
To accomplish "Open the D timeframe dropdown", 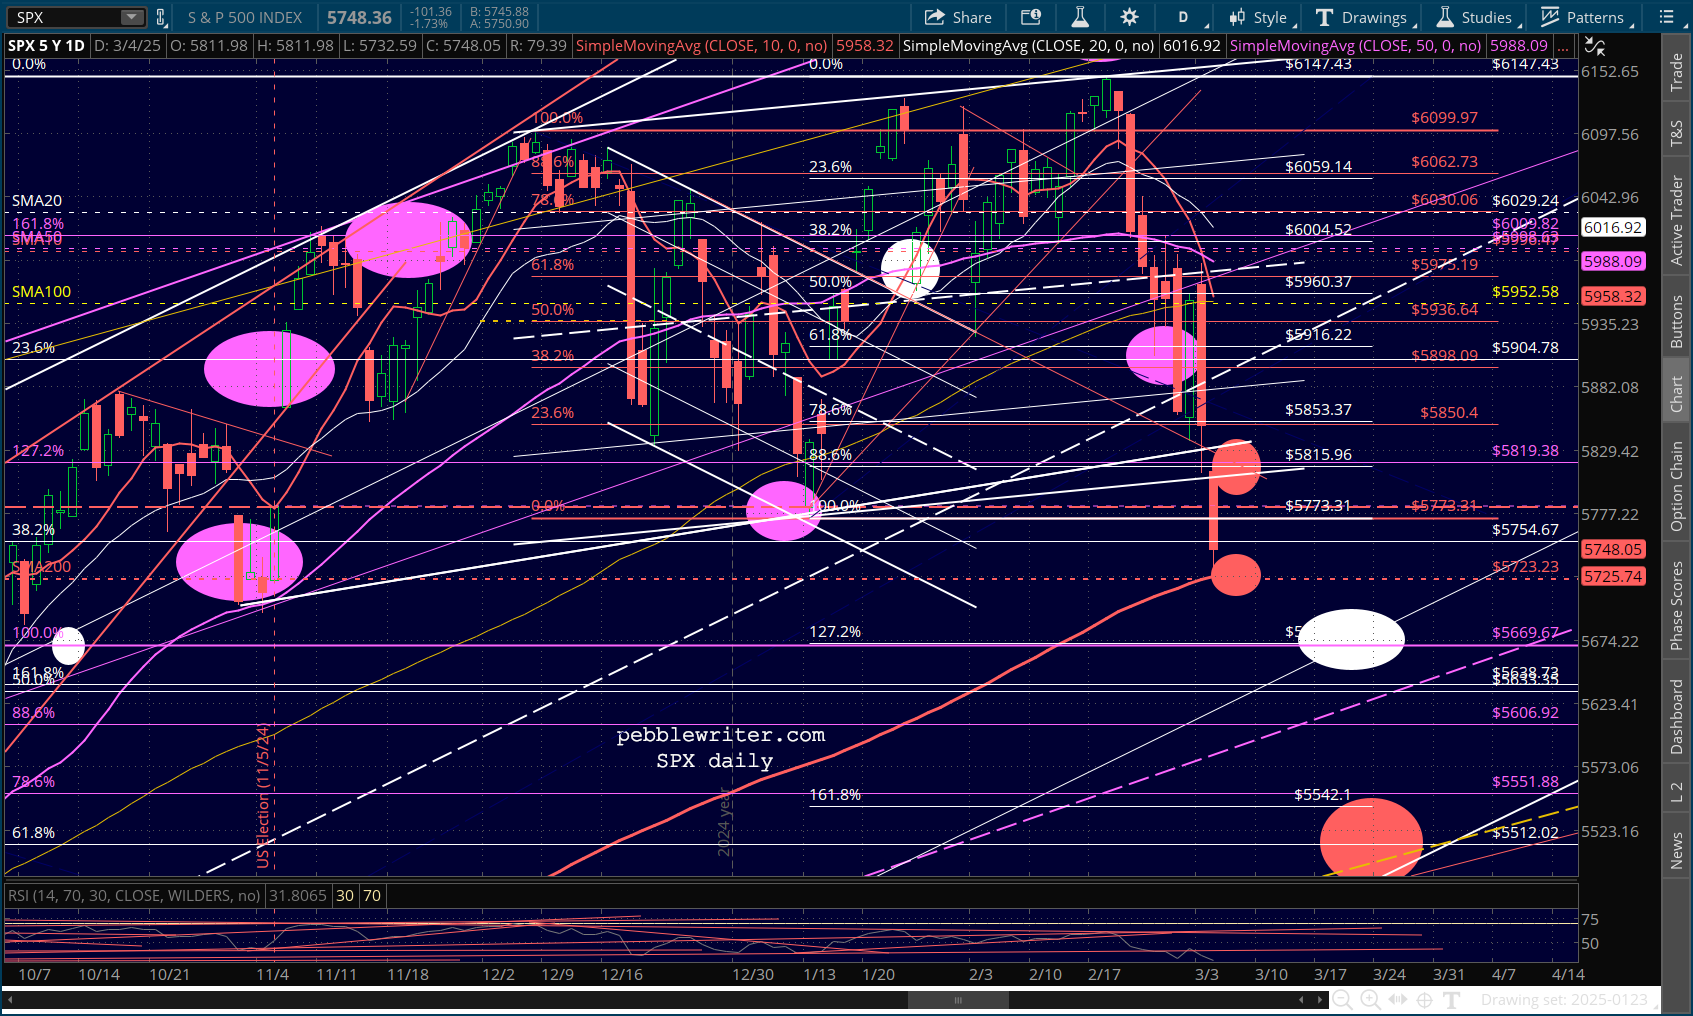I will (x=1186, y=17).
